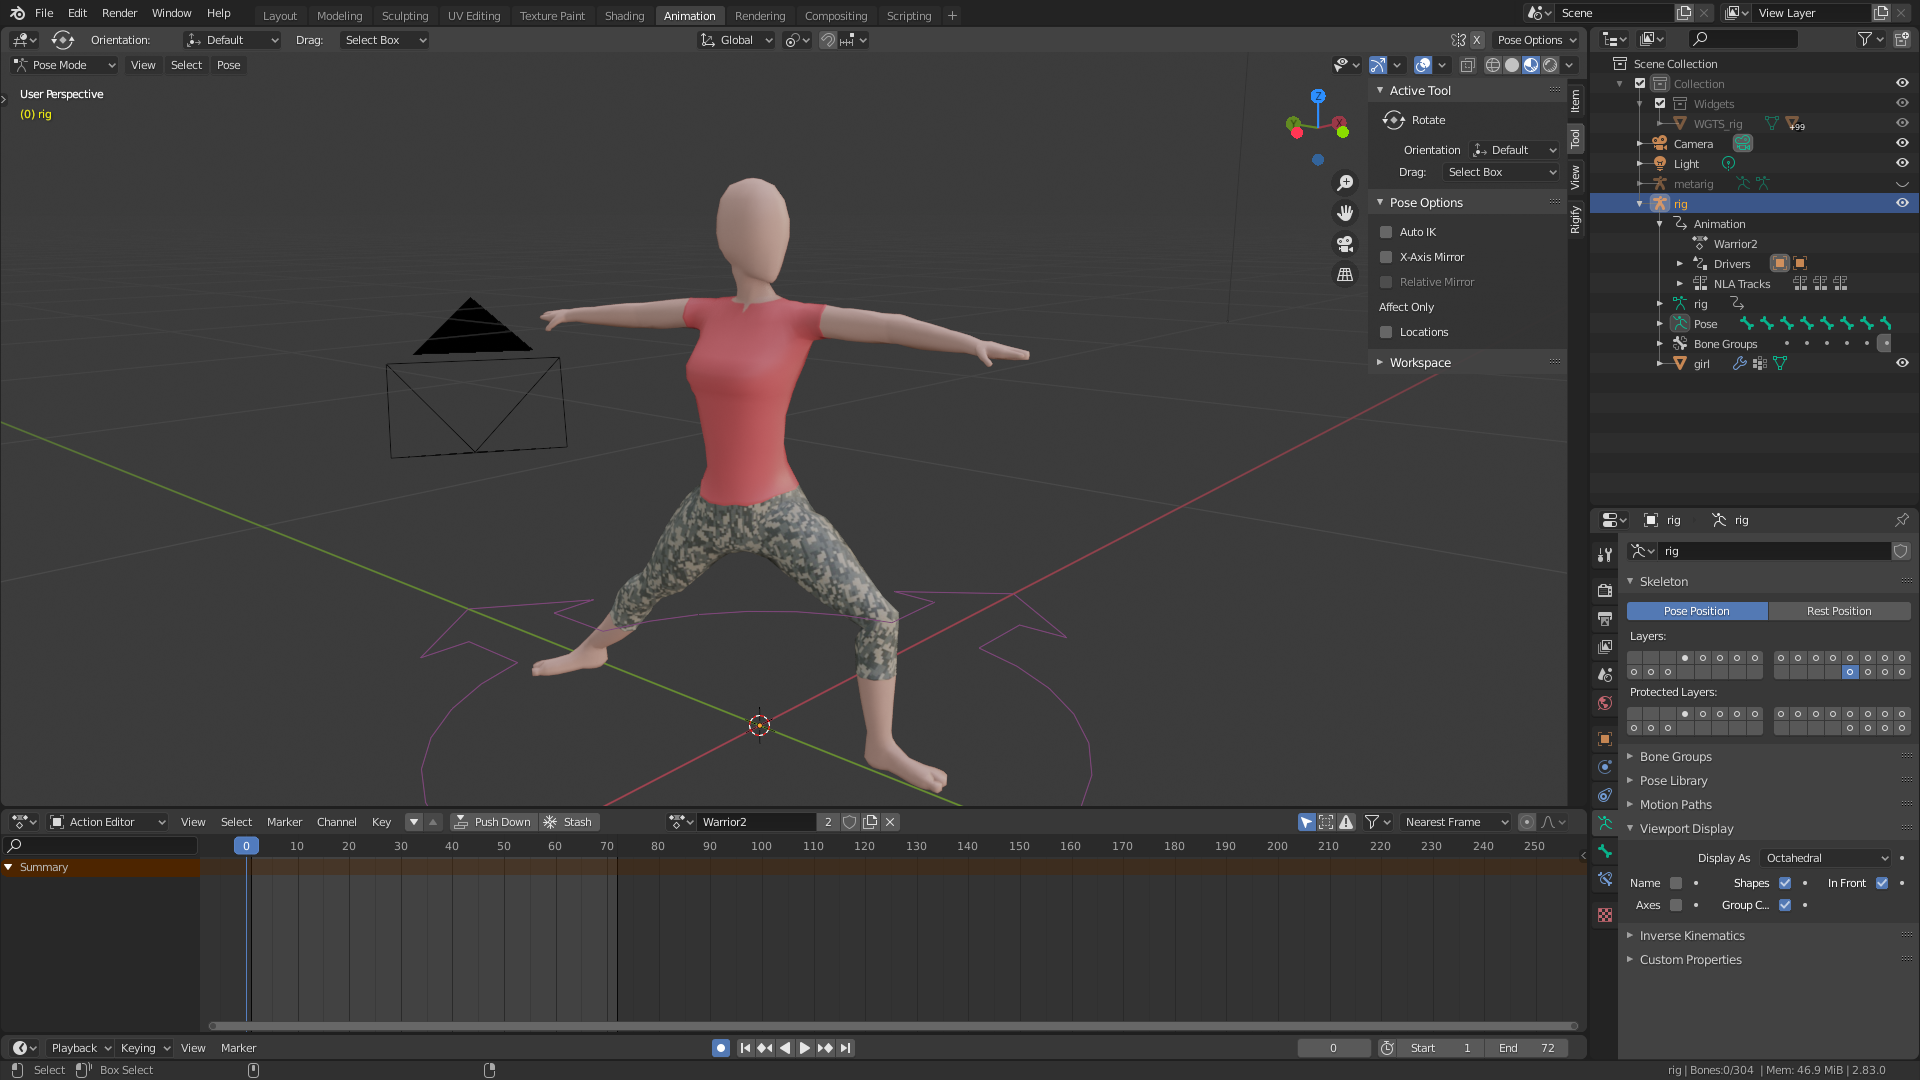Enable X-Axis Mirror checkbox
The image size is (1920, 1080).
click(1386, 257)
